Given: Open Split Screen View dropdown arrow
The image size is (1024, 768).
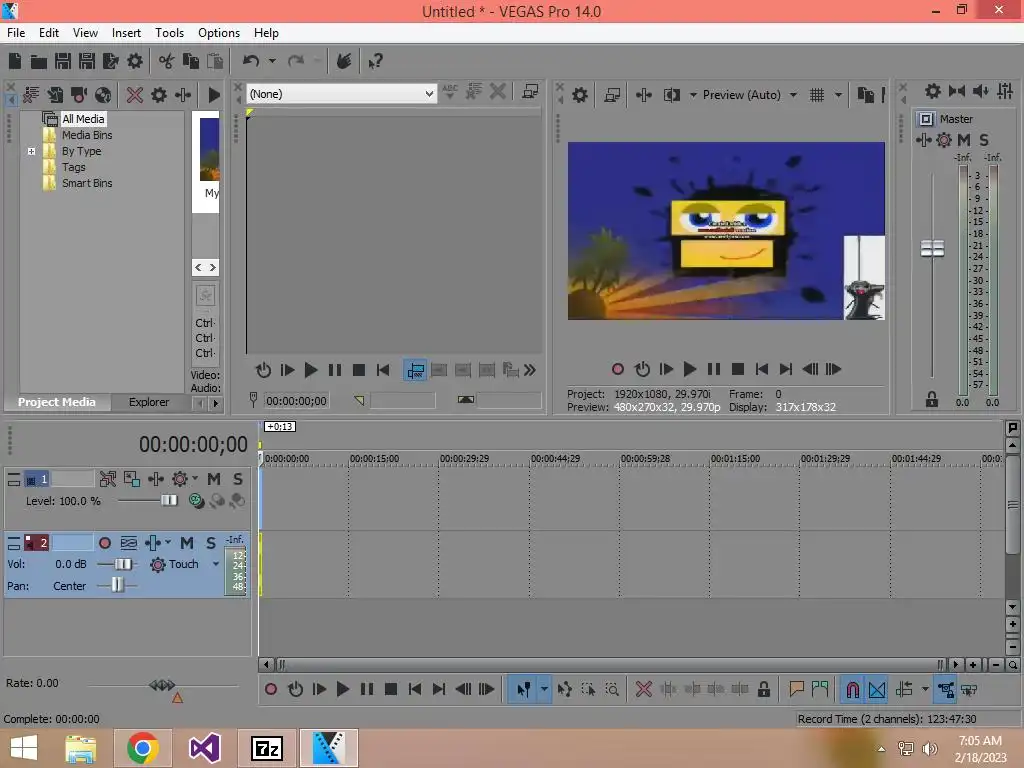Looking at the screenshot, I should pos(693,95).
